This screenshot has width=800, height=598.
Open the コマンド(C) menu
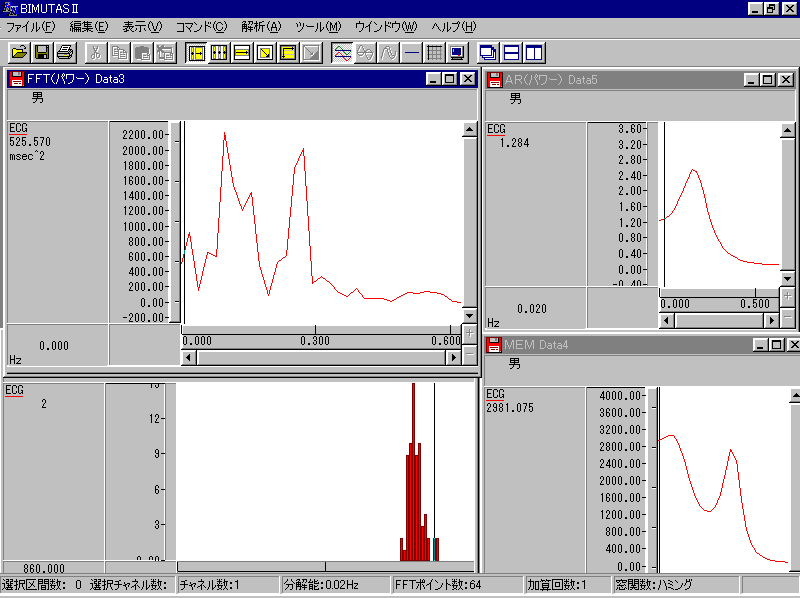point(201,26)
